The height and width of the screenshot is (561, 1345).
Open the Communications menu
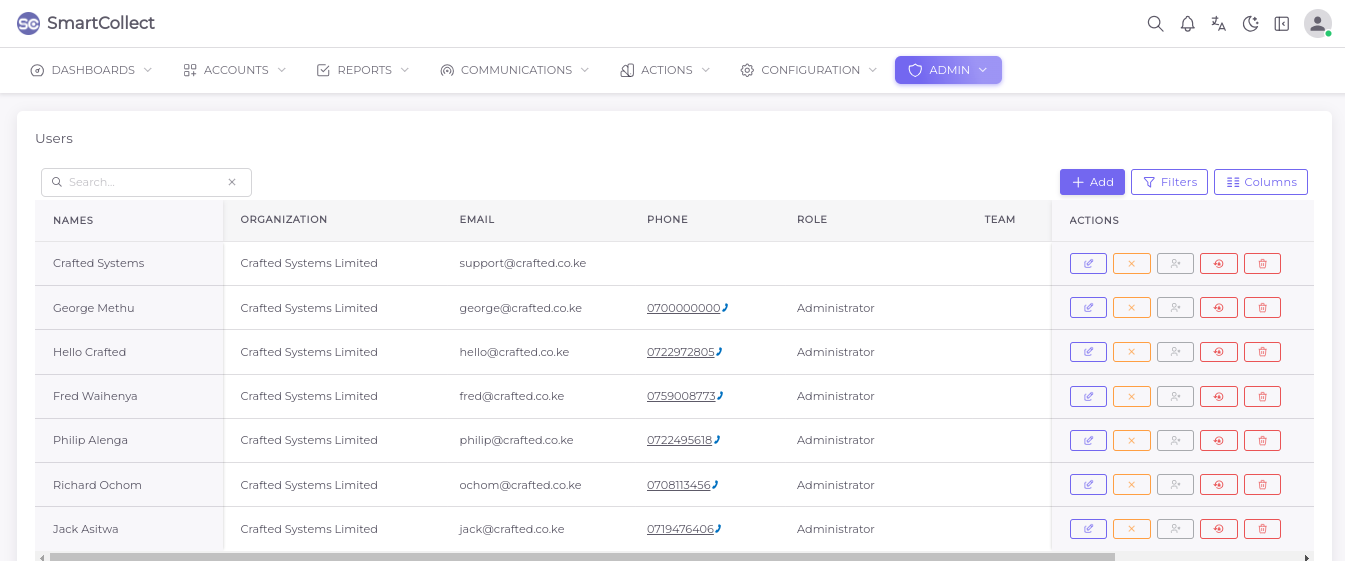[515, 70]
